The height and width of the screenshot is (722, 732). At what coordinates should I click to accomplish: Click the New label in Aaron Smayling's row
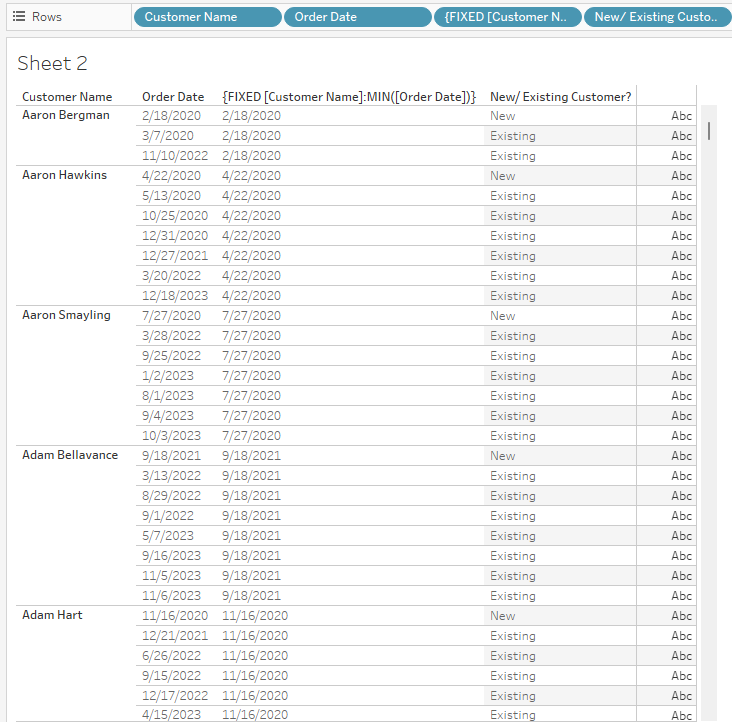(x=503, y=316)
